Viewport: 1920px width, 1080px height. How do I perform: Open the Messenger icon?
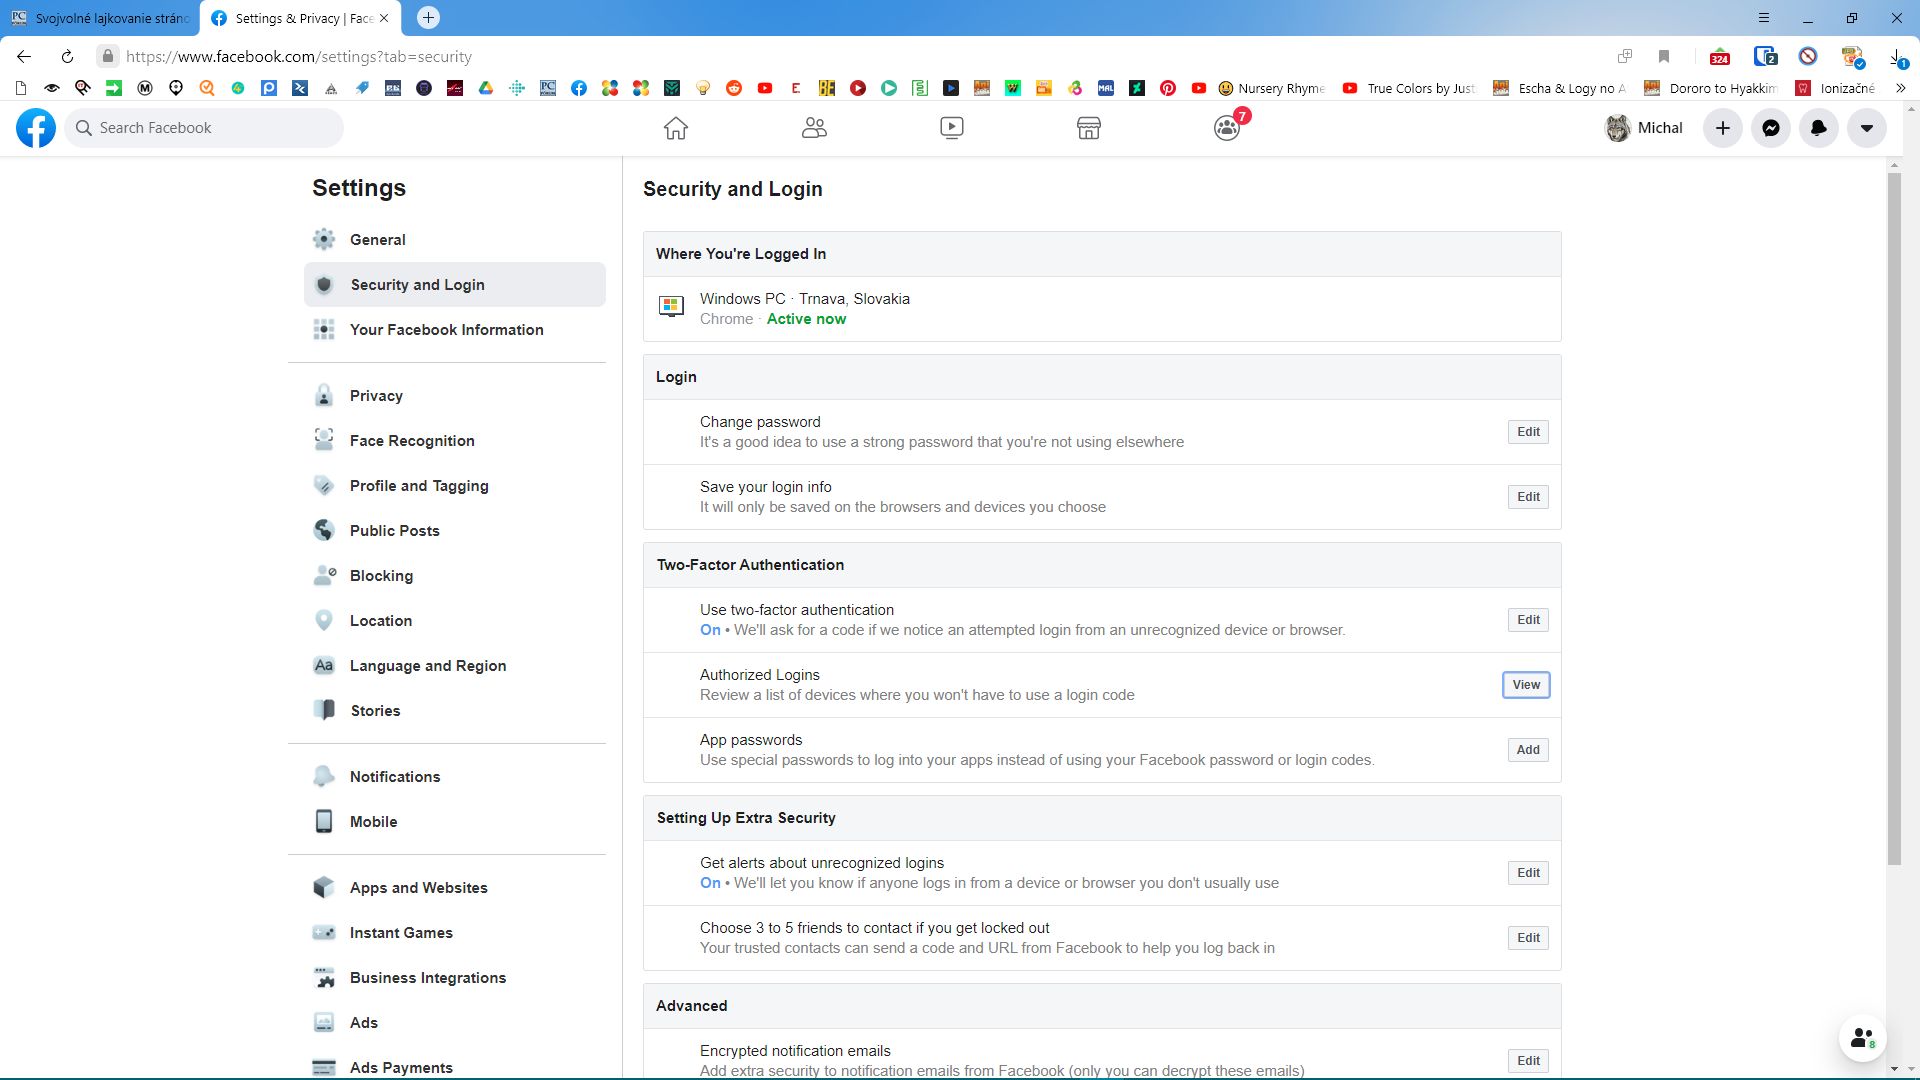pyautogui.click(x=1770, y=128)
